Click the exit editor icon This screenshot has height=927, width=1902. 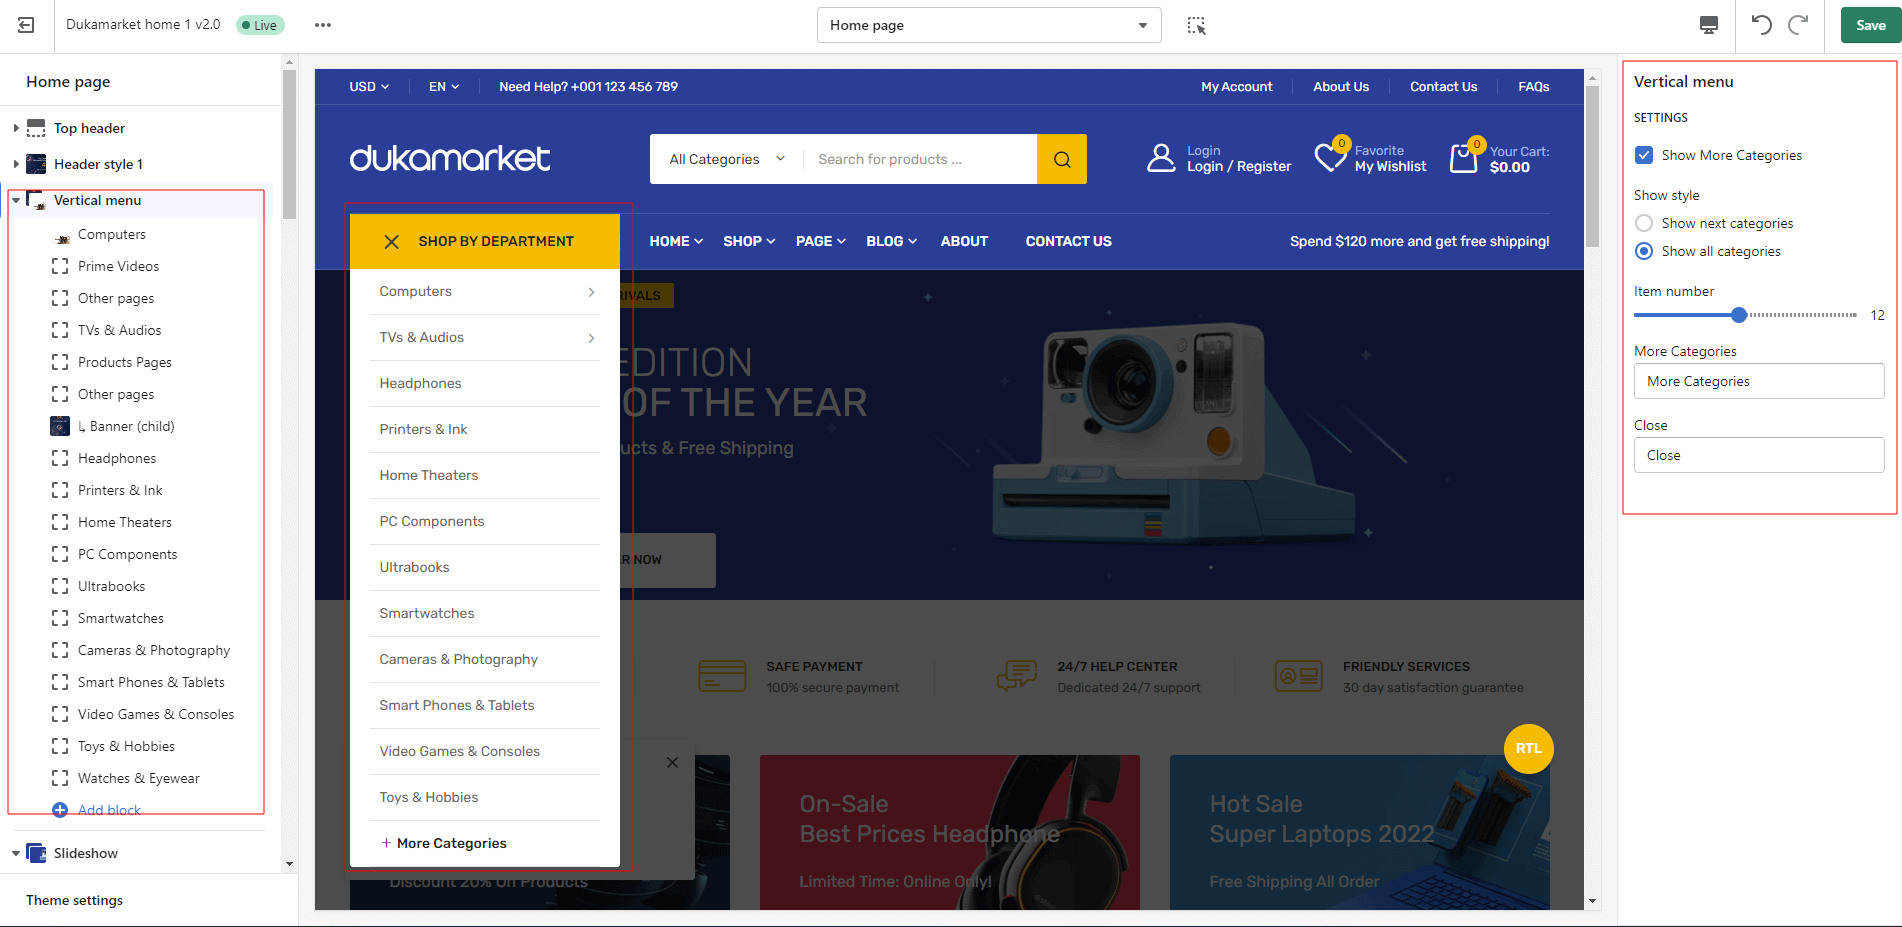(26, 25)
